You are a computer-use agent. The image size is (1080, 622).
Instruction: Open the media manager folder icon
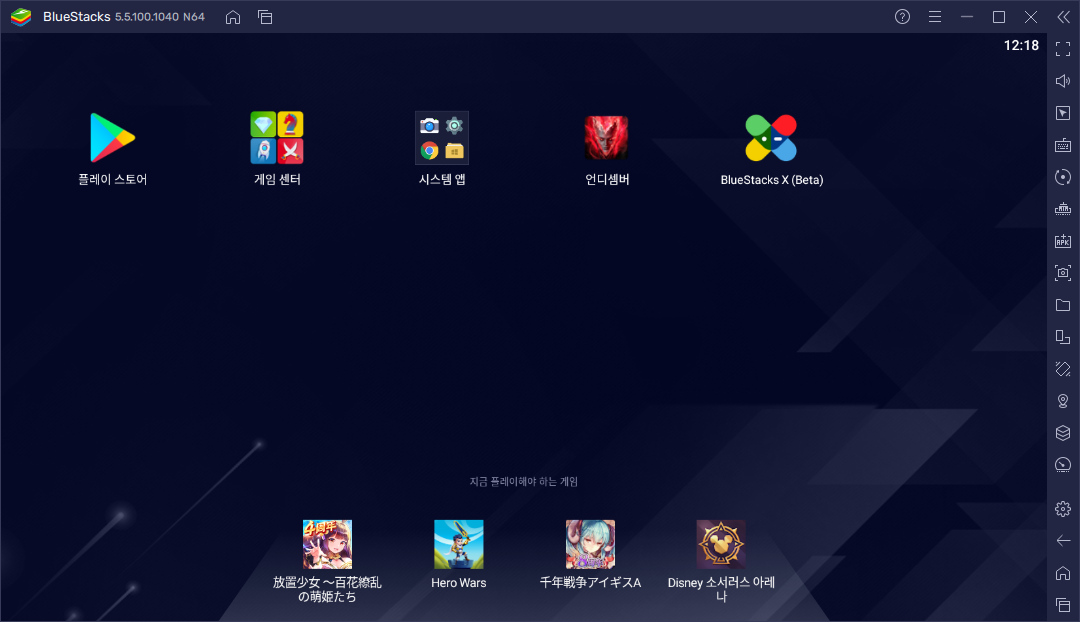tap(1063, 304)
